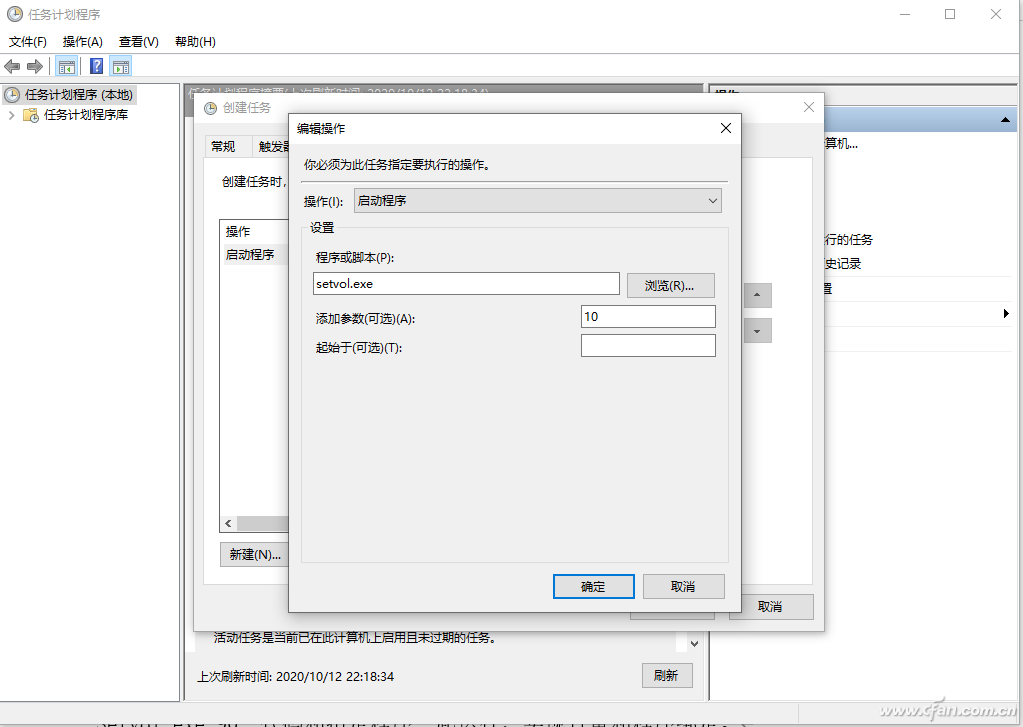The width and height of the screenshot is (1023, 727).
Task: Click the 新建(N)... button in 创建任务
Action: [x=255, y=555]
